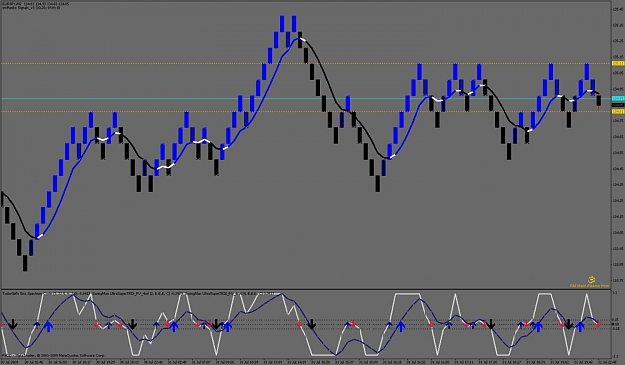Screen dimensions: 625x365
Task: Click the black current price label on price axis
Action: tap(618, 105)
